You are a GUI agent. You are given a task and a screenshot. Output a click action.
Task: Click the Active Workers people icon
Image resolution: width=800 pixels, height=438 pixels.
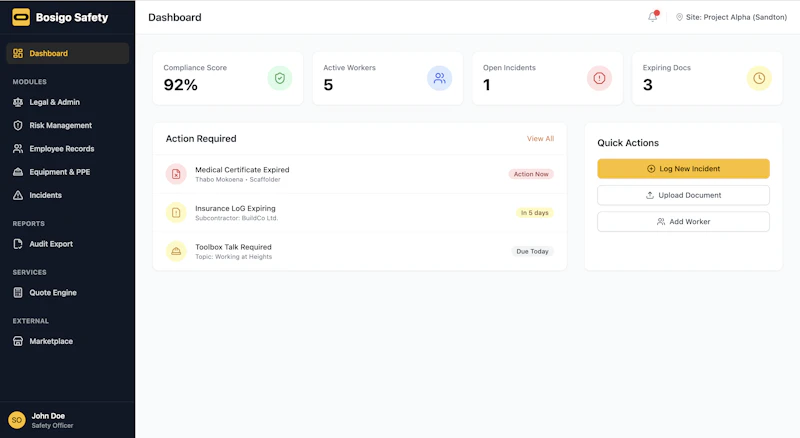pos(439,78)
